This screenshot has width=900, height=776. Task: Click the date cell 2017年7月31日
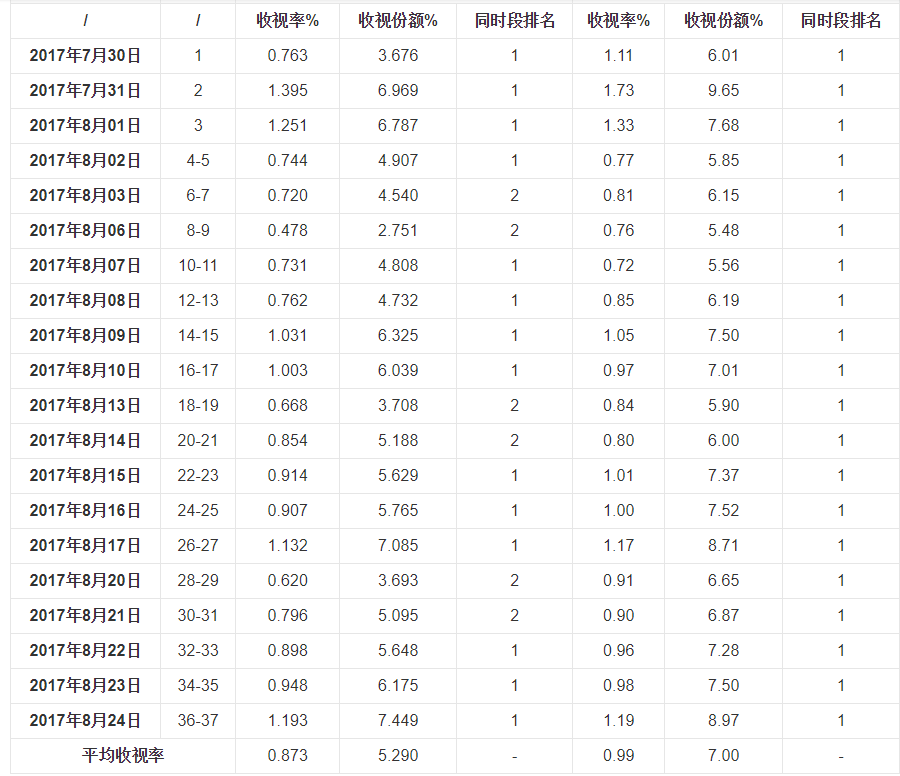point(85,91)
